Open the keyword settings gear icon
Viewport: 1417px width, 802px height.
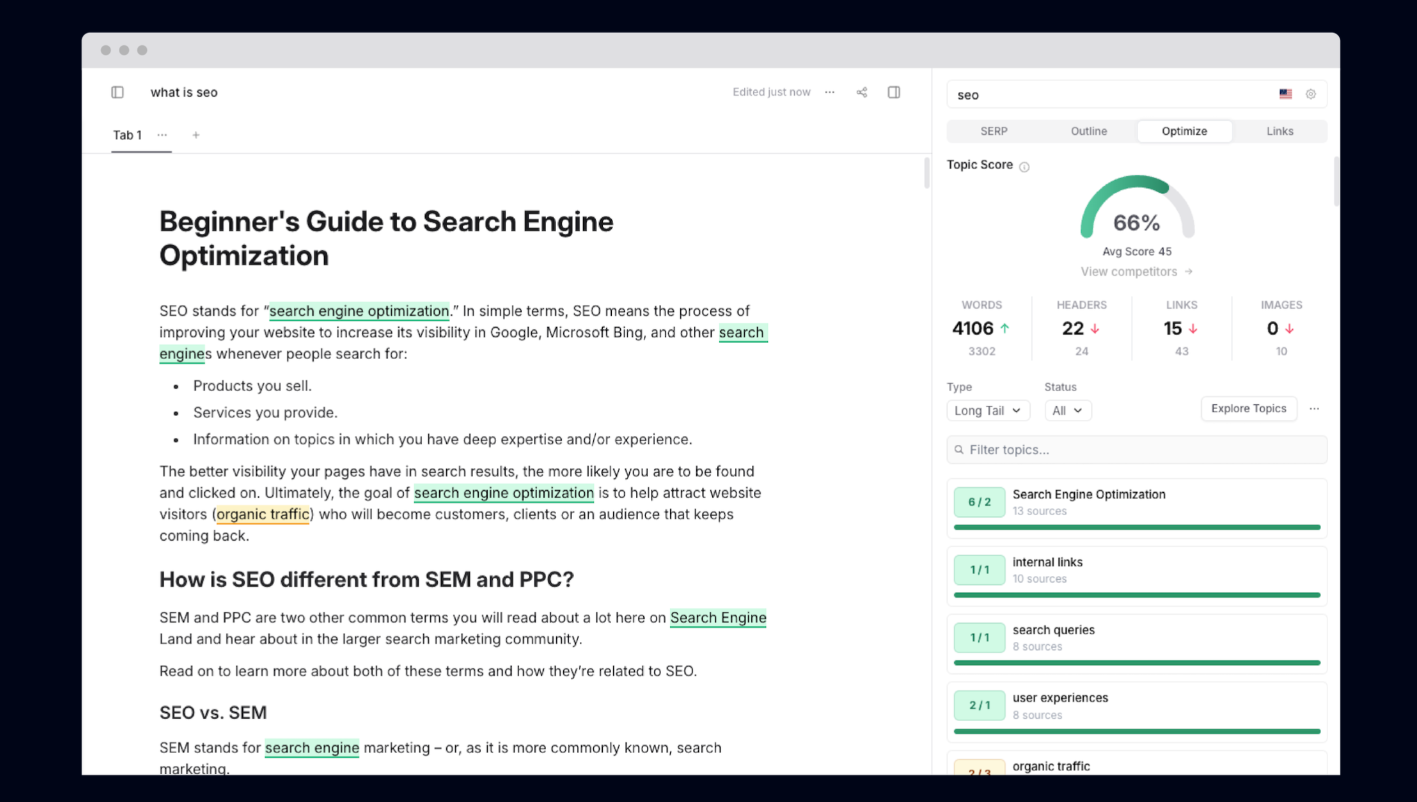click(1311, 94)
